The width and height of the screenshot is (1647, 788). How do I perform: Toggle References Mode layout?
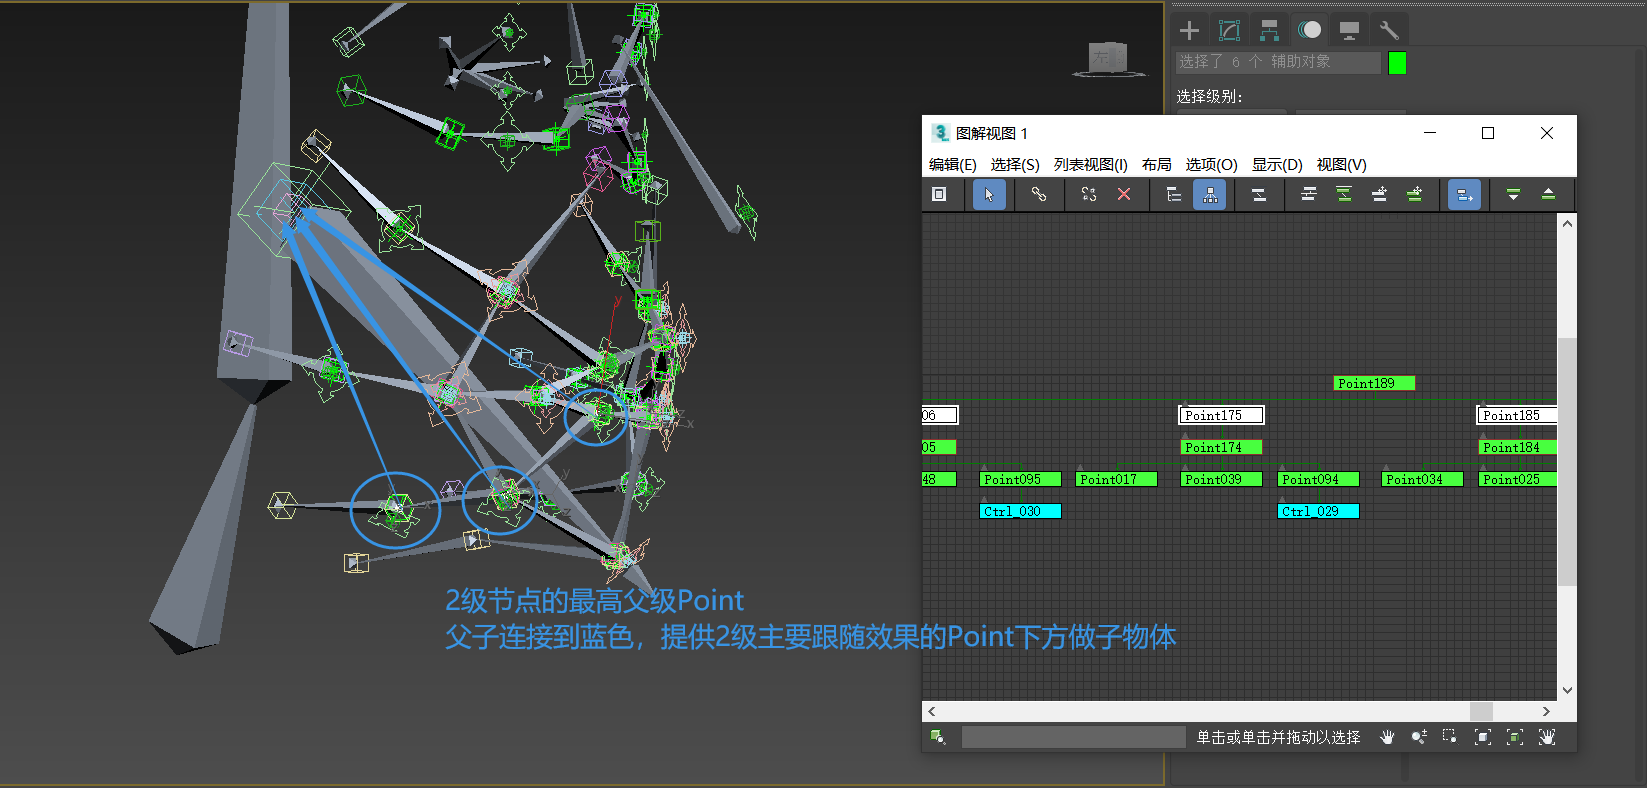[x=1210, y=195]
